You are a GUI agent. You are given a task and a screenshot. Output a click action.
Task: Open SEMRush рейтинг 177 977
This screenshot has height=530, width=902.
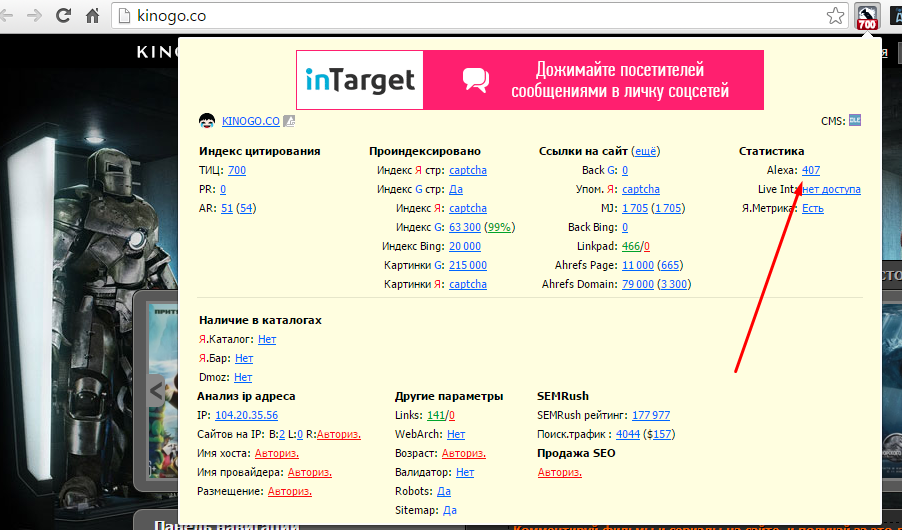pos(651,415)
